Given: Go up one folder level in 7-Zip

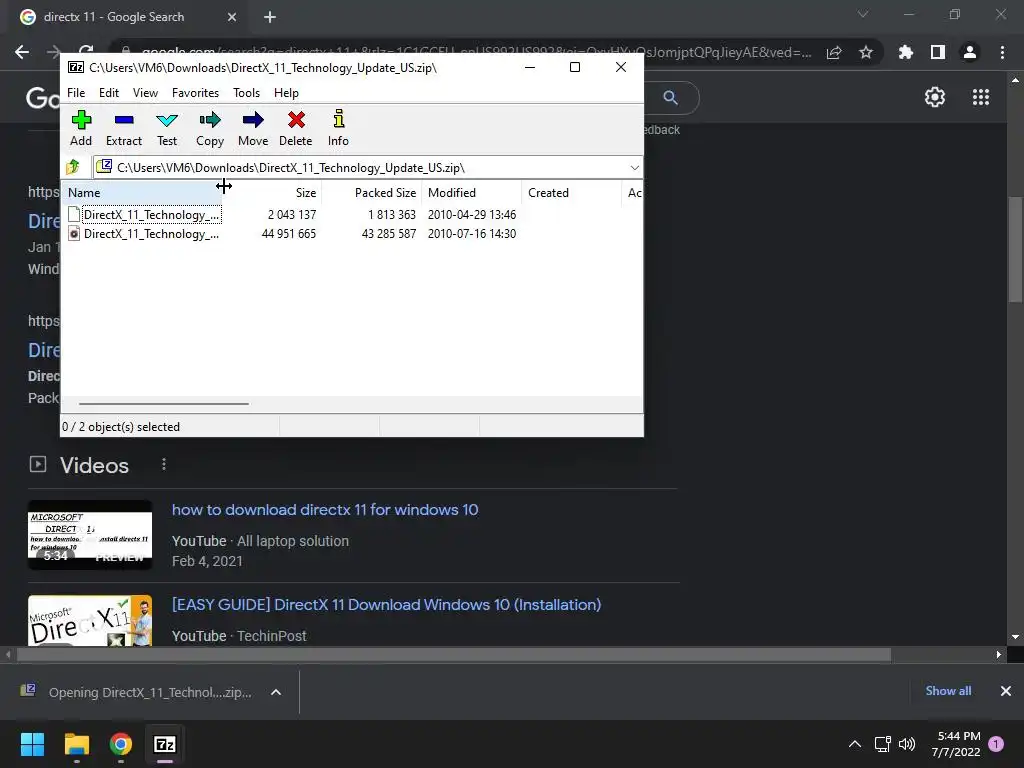Looking at the screenshot, I should (x=73, y=167).
